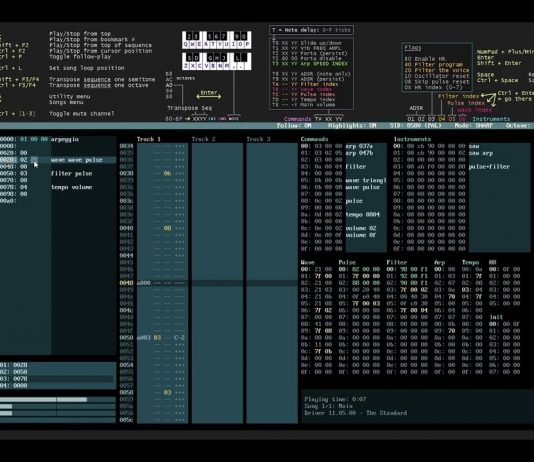Select command 'wave pulse' in Commands table
The height and width of the screenshot is (462, 534).
point(362,187)
